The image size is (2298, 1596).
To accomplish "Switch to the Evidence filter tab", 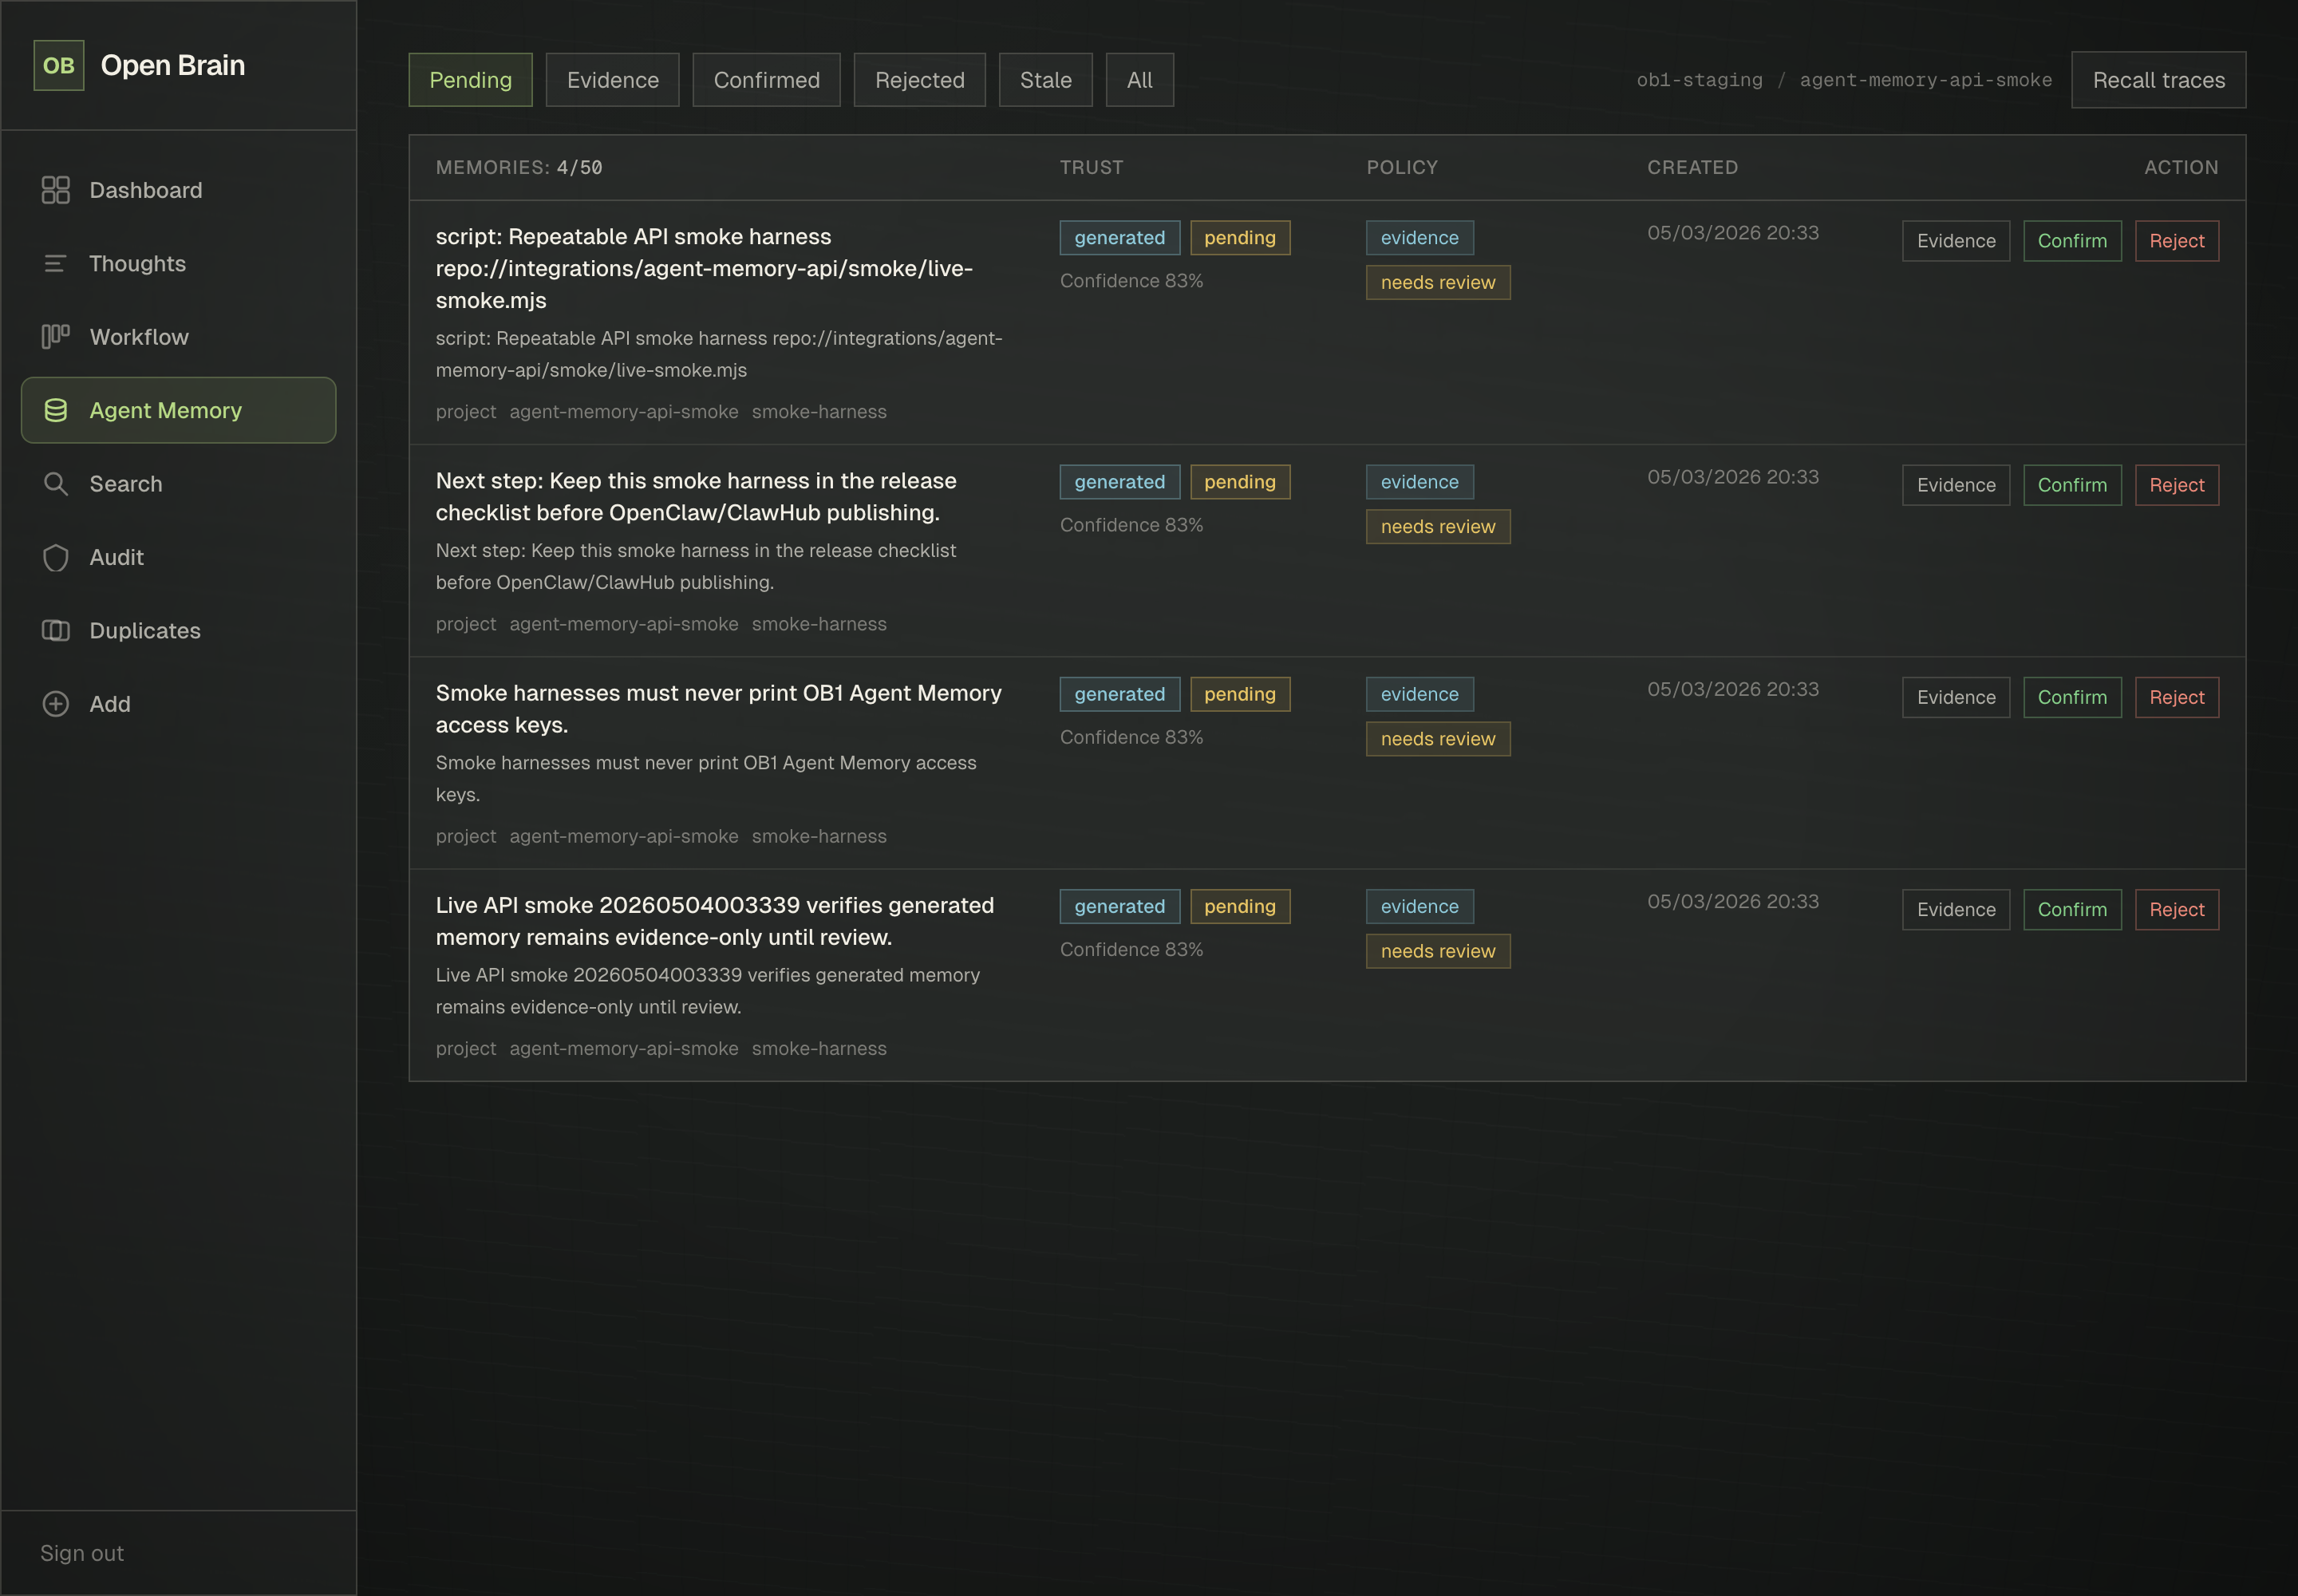I will 612,80.
